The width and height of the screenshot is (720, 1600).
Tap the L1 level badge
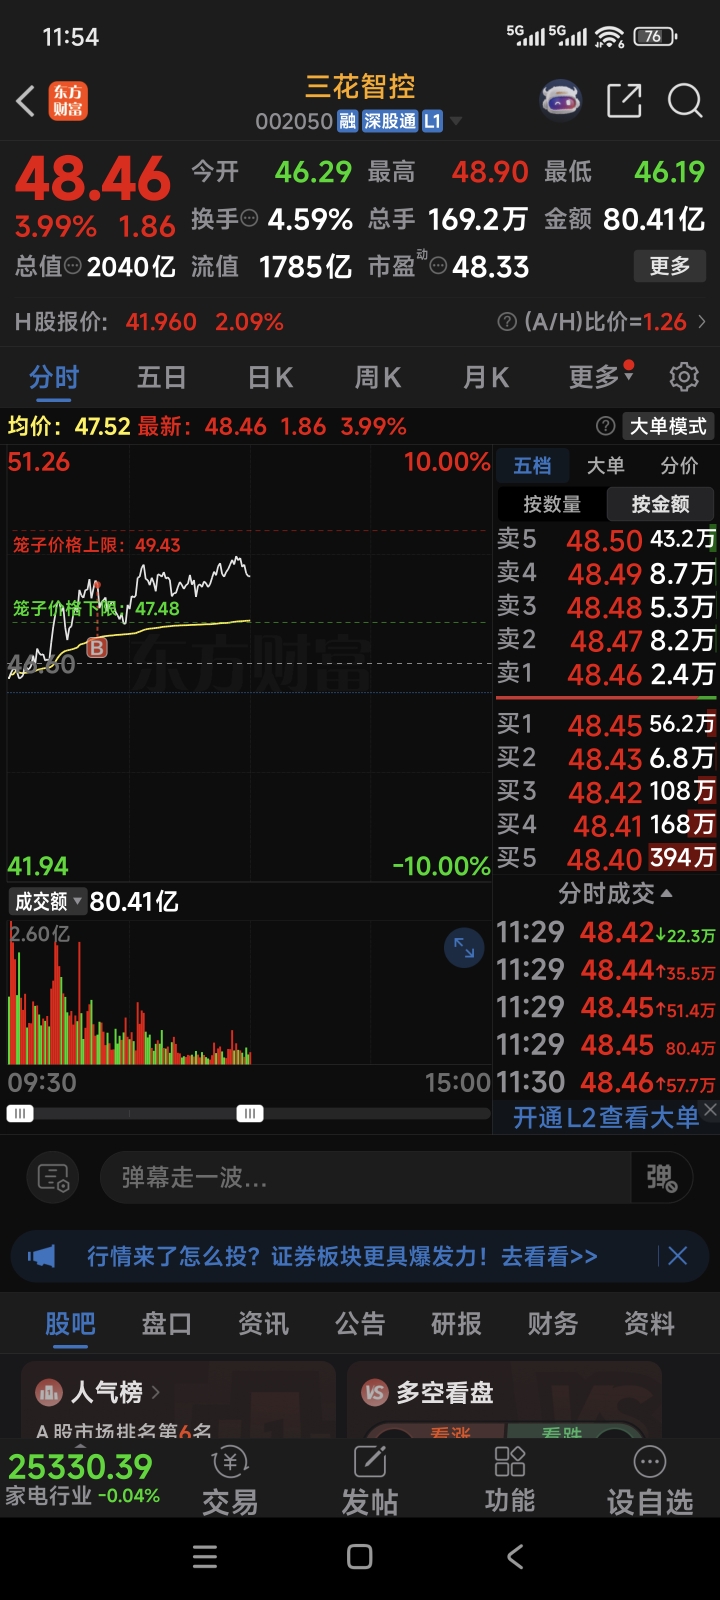tap(432, 121)
